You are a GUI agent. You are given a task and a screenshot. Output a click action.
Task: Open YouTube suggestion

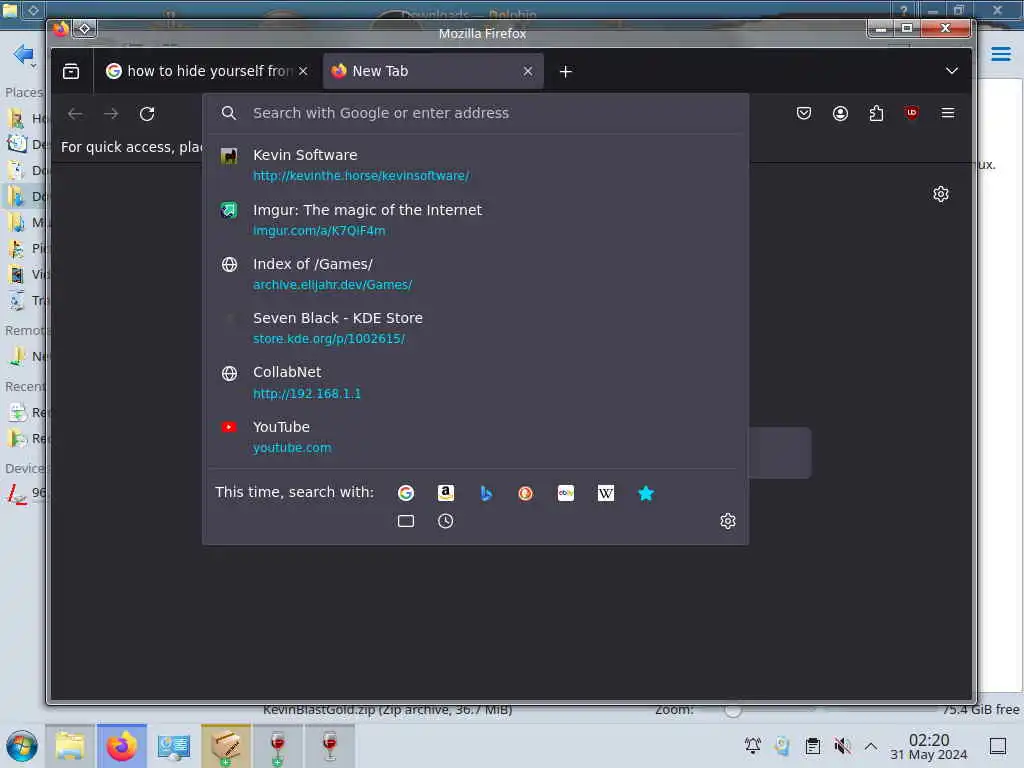pos(475,436)
